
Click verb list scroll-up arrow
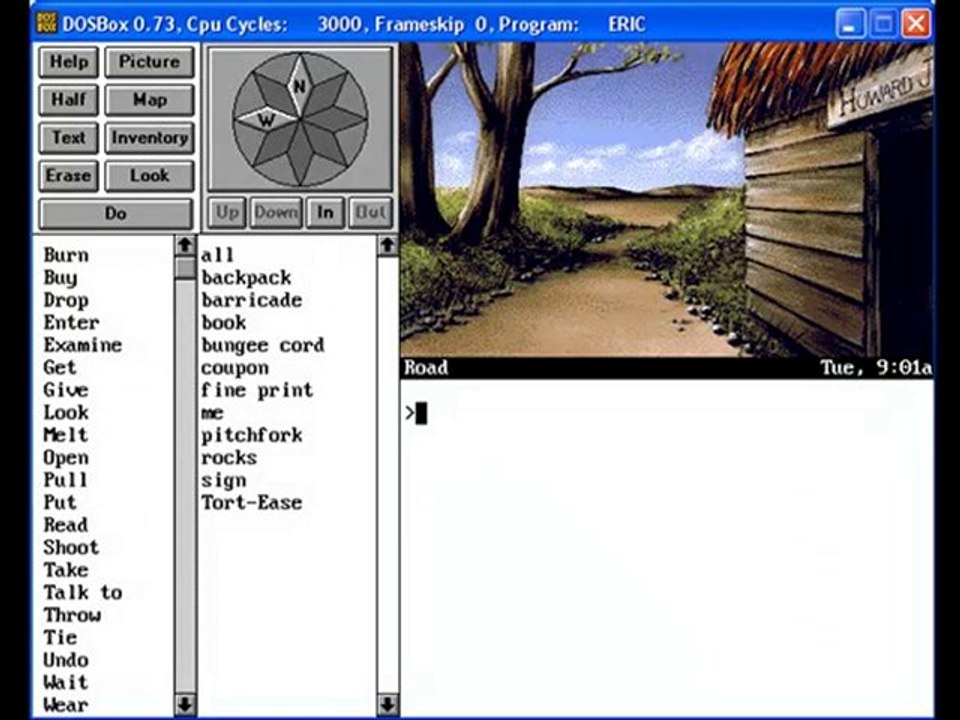pos(185,245)
